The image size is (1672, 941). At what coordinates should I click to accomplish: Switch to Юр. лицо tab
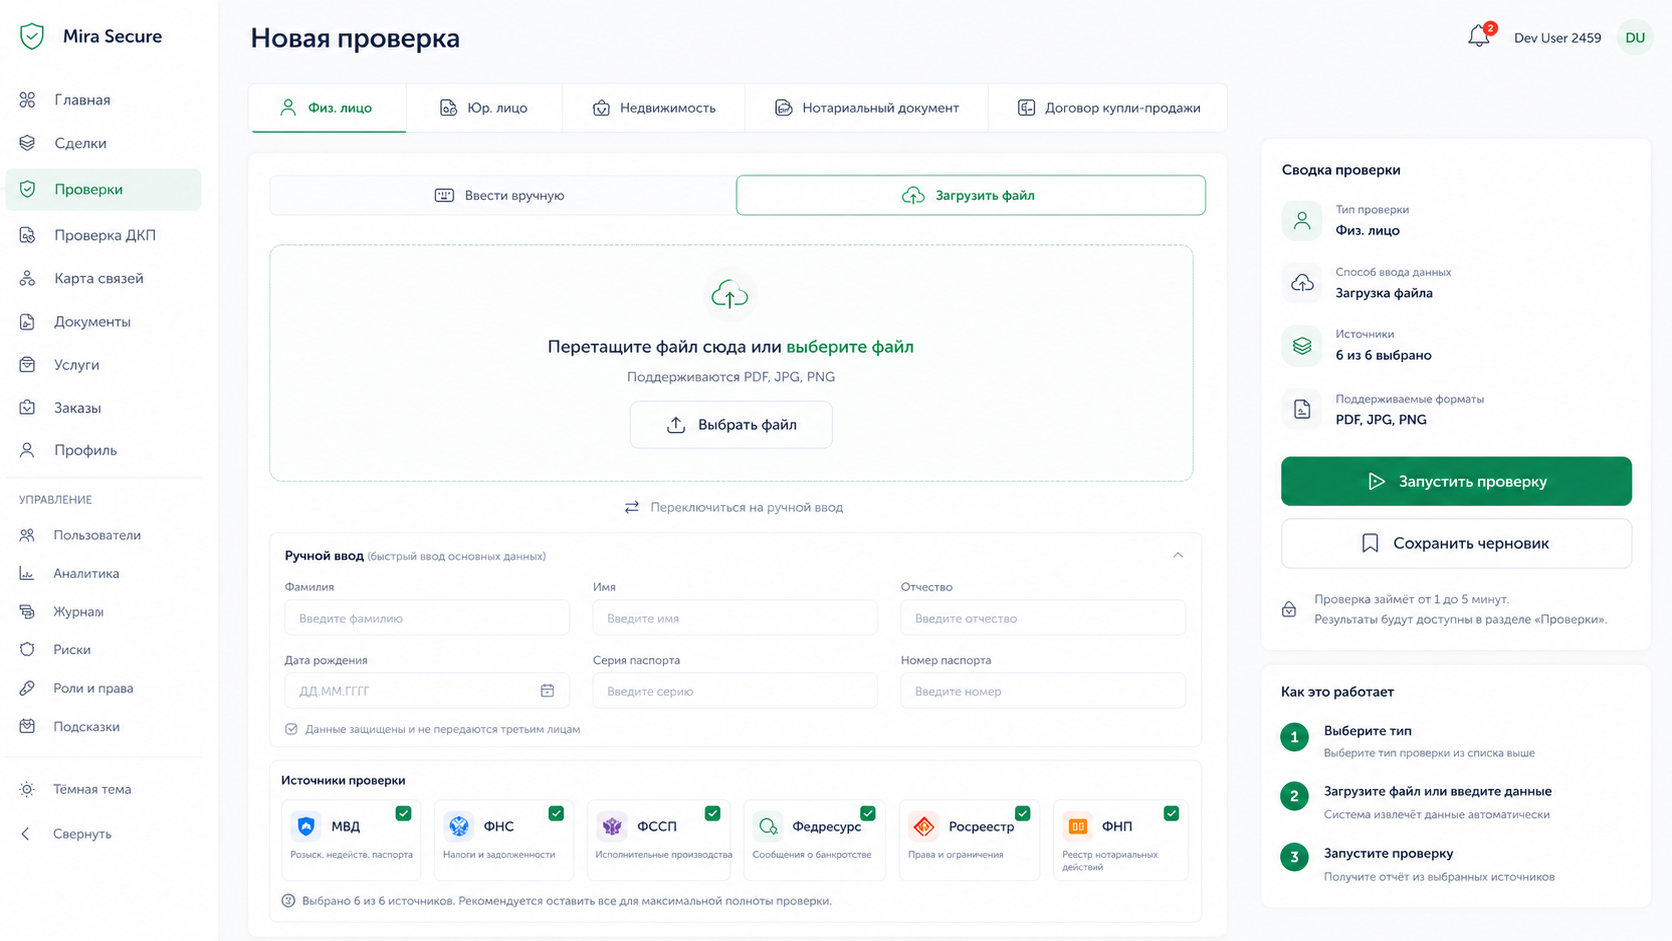click(484, 108)
